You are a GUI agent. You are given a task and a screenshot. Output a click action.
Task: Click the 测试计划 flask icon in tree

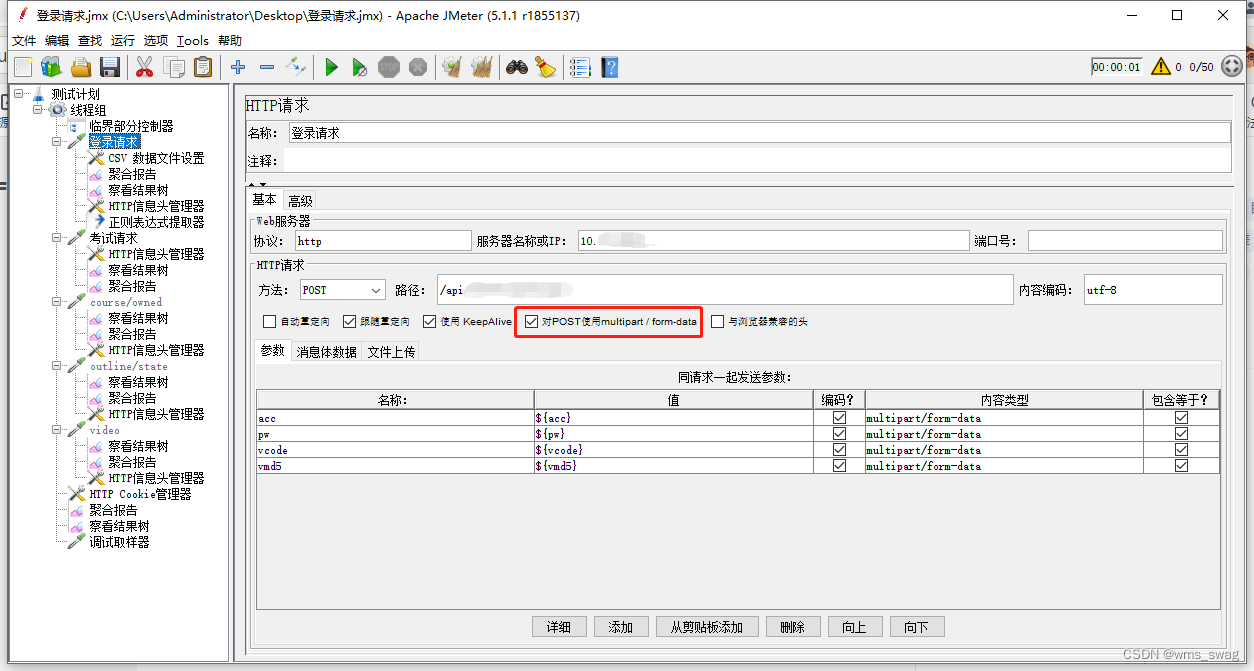39,94
